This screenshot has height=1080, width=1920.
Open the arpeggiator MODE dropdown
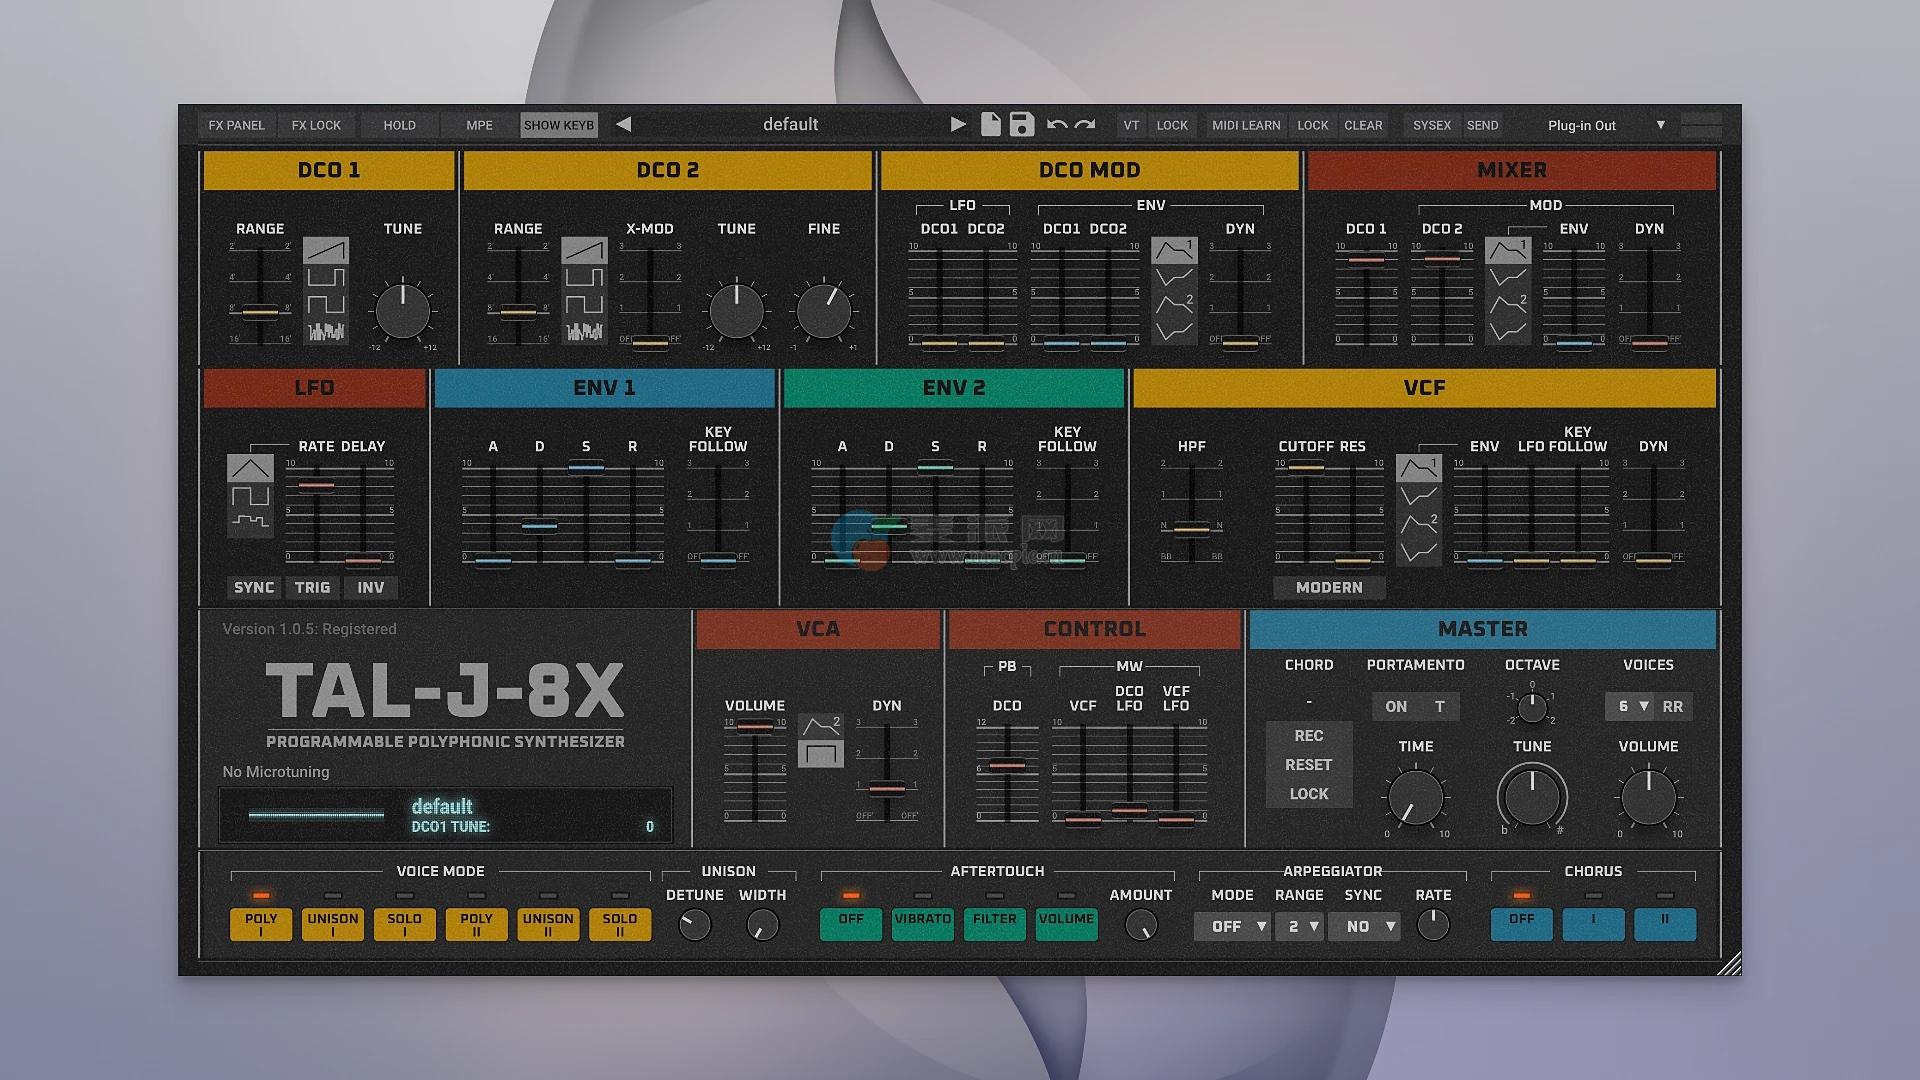pyautogui.click(x=1233, y=927)
